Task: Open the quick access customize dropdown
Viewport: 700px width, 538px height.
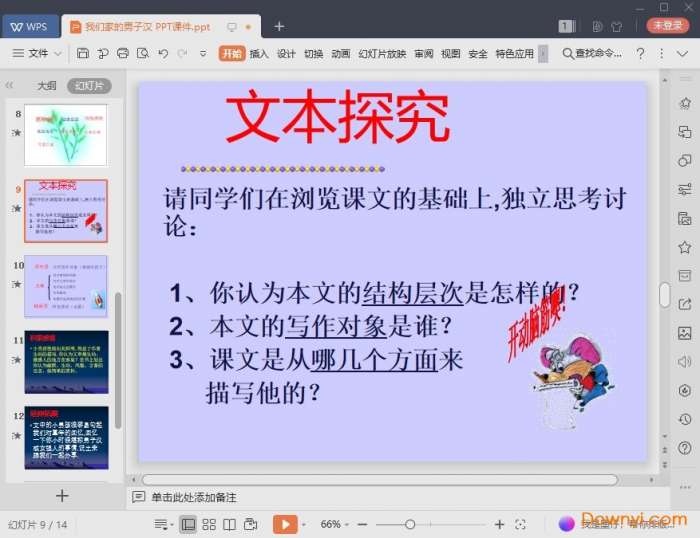Action: tap(203, 54)
